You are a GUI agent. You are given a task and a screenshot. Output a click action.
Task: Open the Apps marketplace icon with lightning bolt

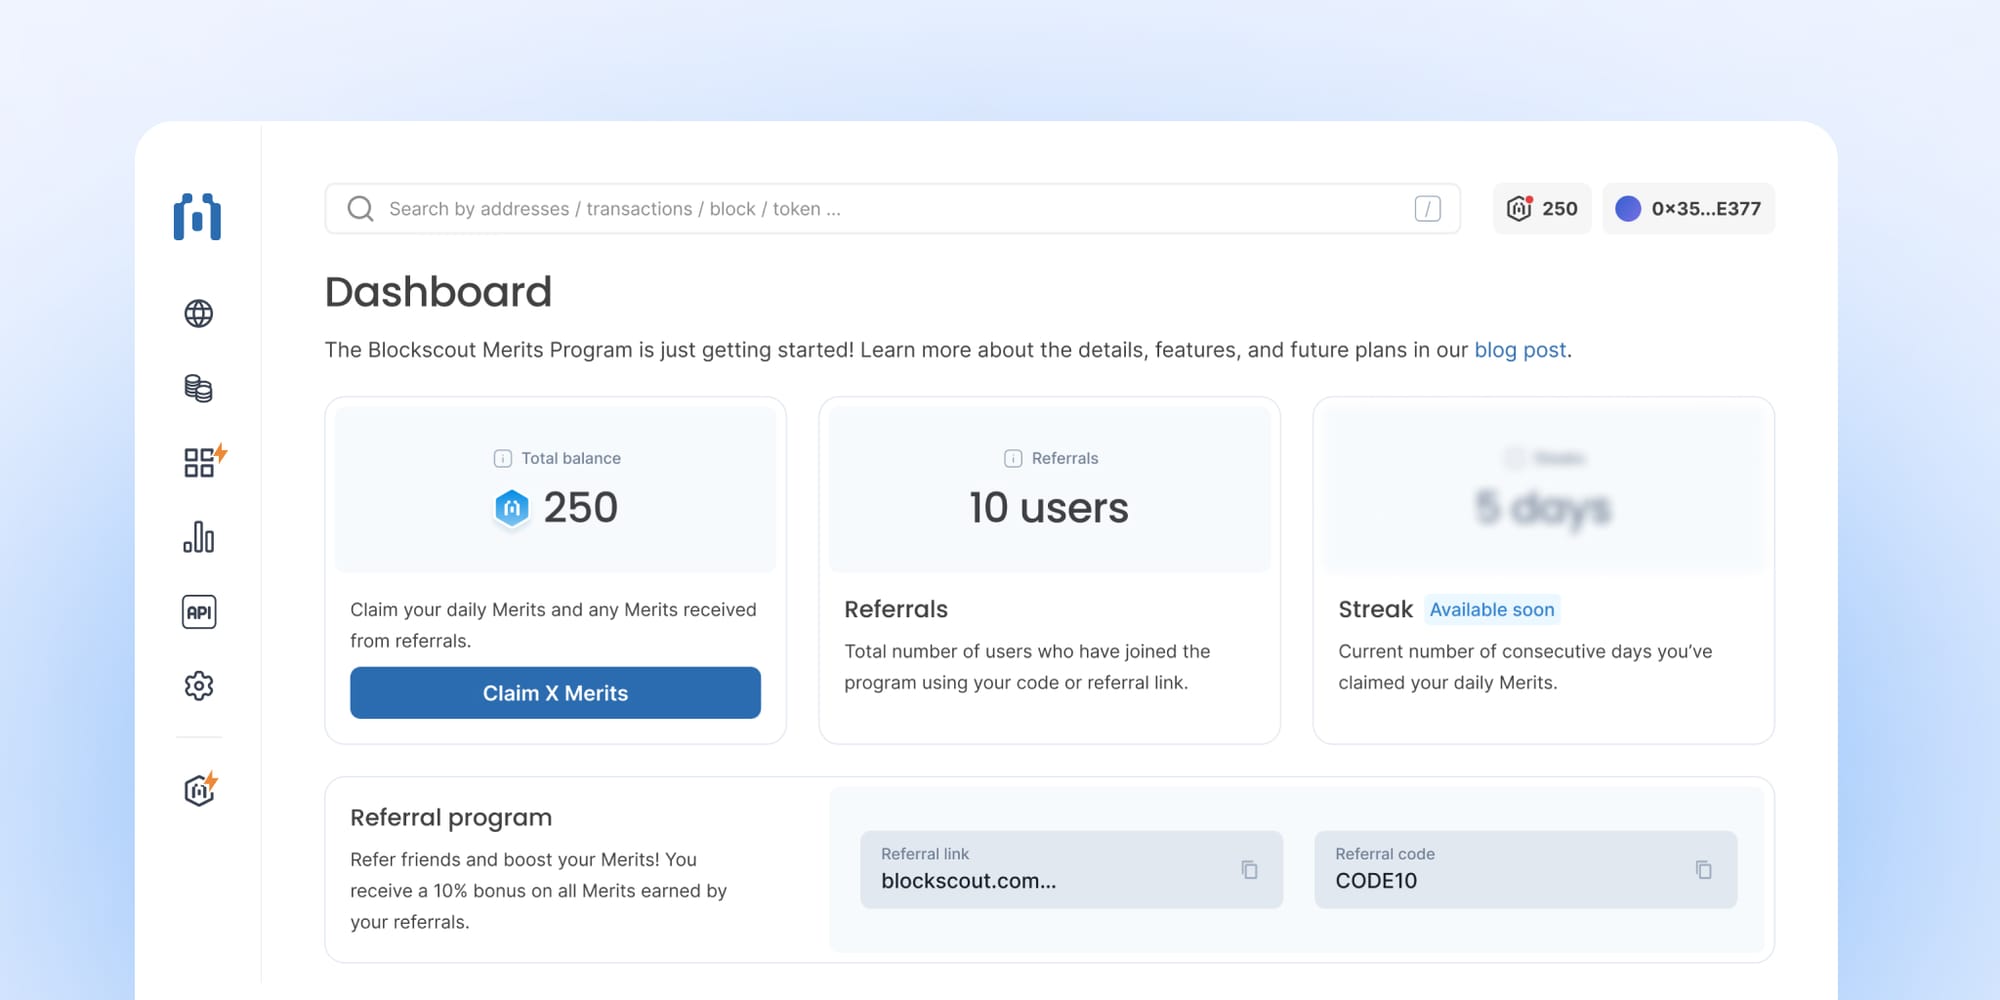[199, 462]
